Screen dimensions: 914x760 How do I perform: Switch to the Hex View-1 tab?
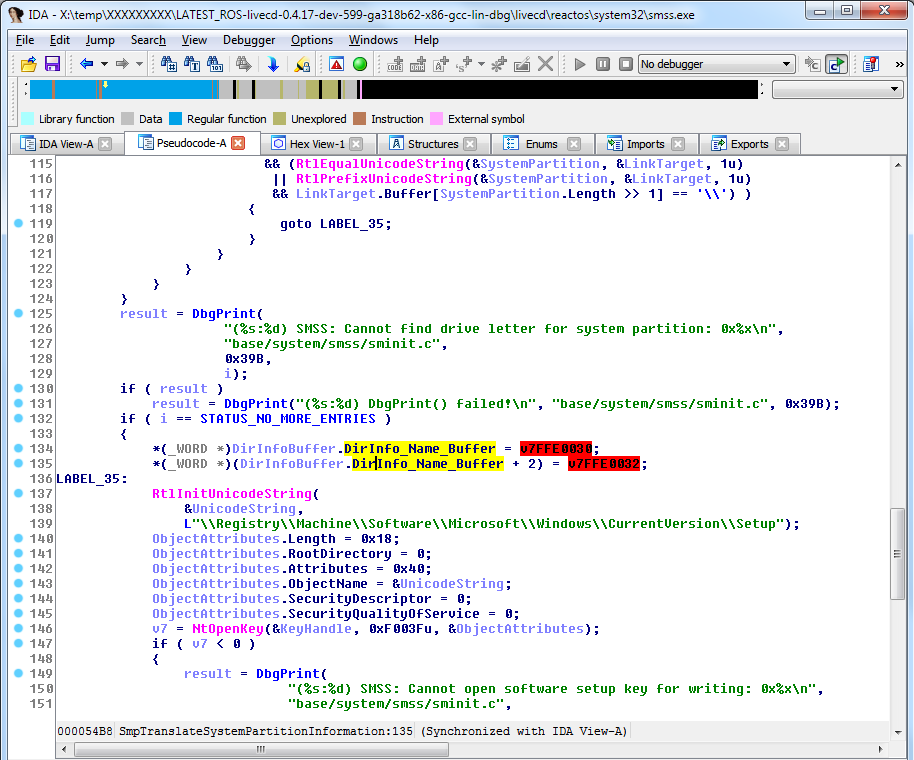point(317,144)
